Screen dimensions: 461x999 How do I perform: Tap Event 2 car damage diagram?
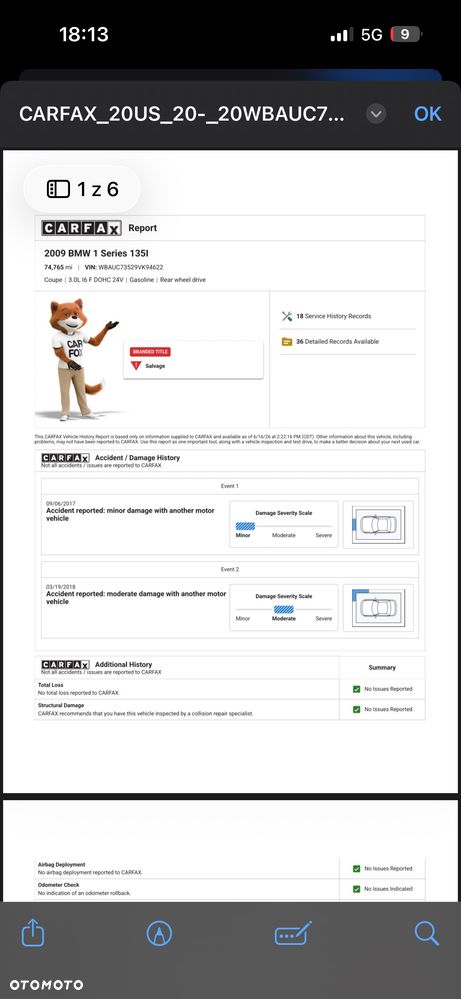click(x=378, y=608)
